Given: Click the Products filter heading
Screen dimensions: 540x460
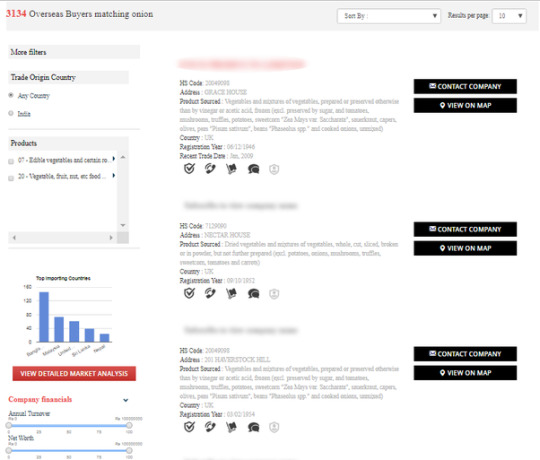Looking at the screenshot, I should 23,143.
